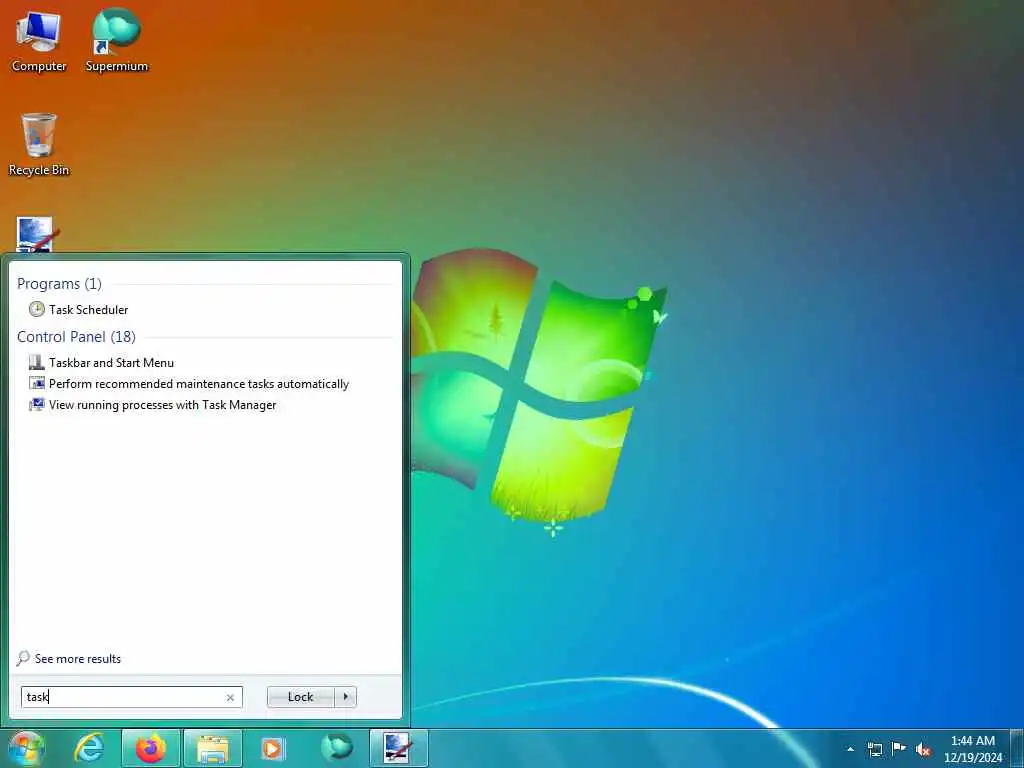Clear the search text with the X button

[x=231, y=697]
